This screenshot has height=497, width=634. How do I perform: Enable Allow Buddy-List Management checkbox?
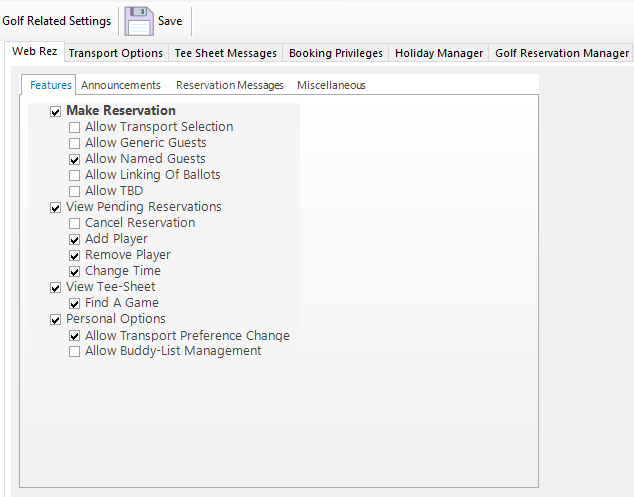point(75,351)
